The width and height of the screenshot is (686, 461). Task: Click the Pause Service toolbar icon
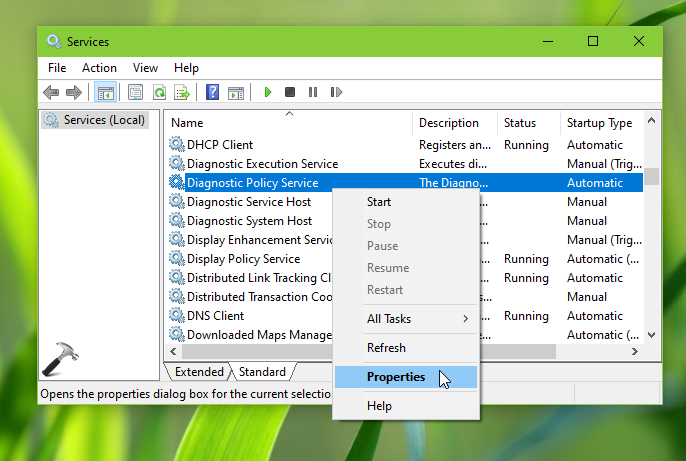click(x=312, y=92)
